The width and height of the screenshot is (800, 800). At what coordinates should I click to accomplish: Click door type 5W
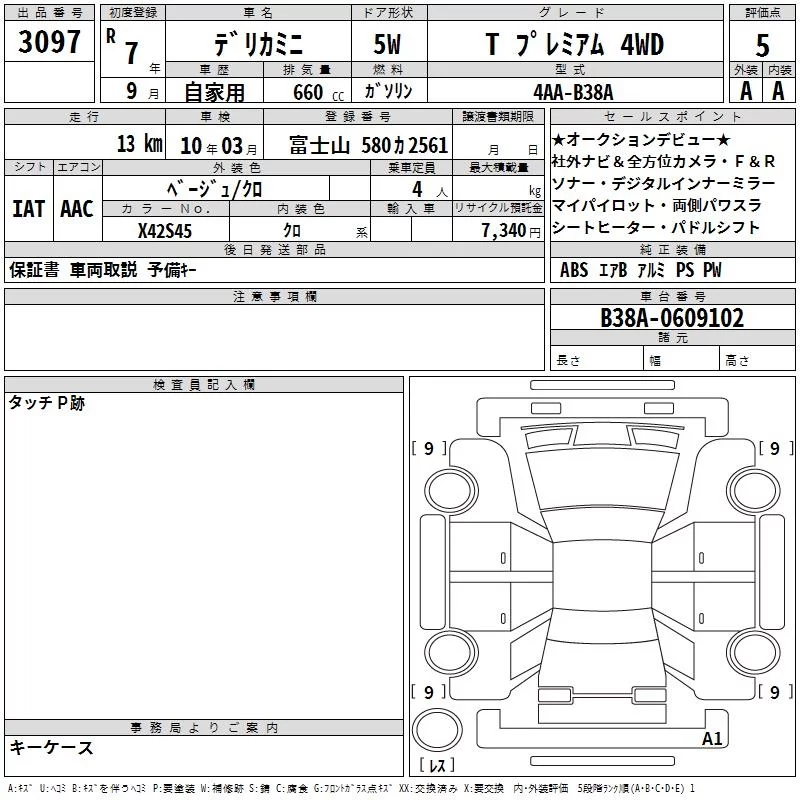click(387, 44)
